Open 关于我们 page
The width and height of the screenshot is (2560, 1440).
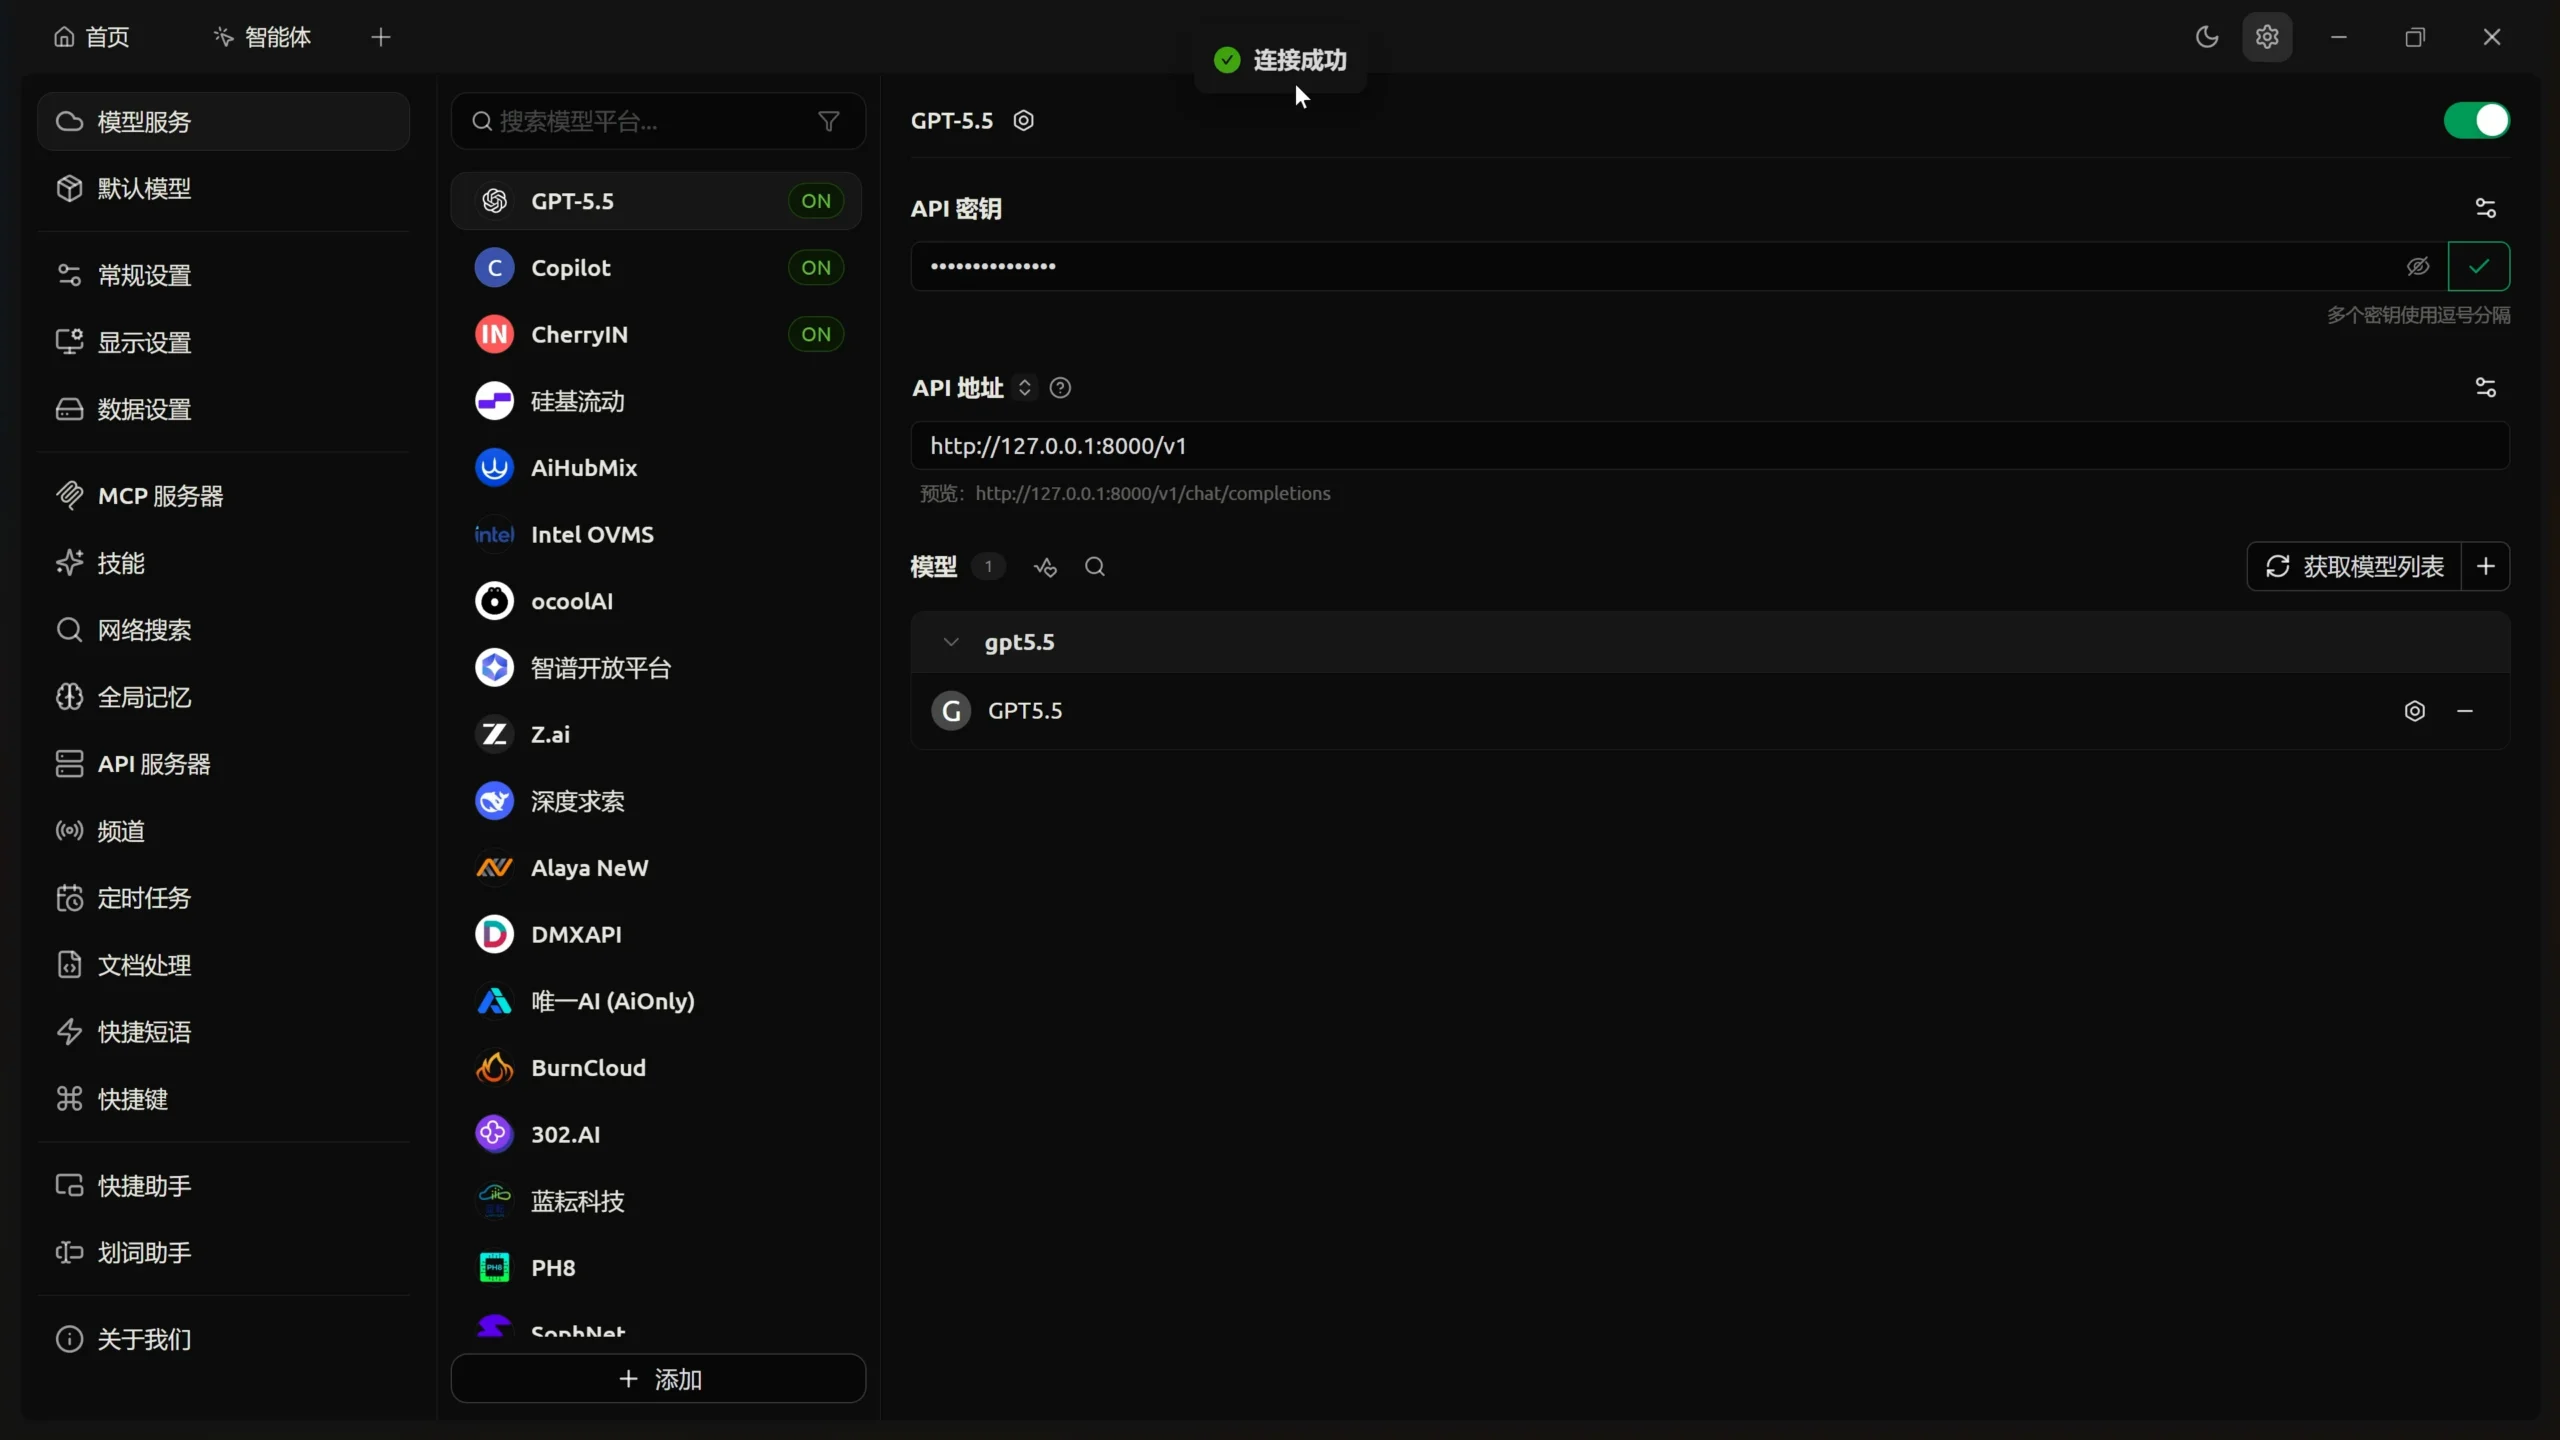[x=223, y=1339]
